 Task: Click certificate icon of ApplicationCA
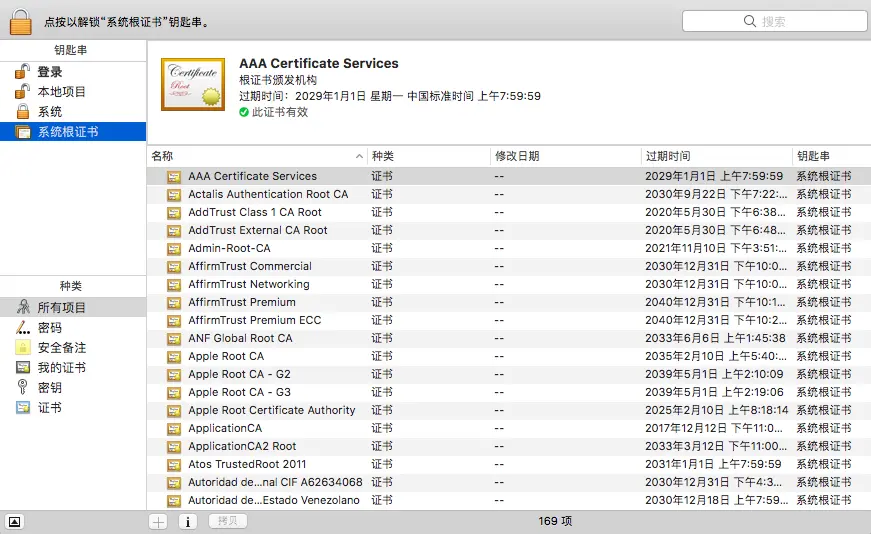pos(174,429)
